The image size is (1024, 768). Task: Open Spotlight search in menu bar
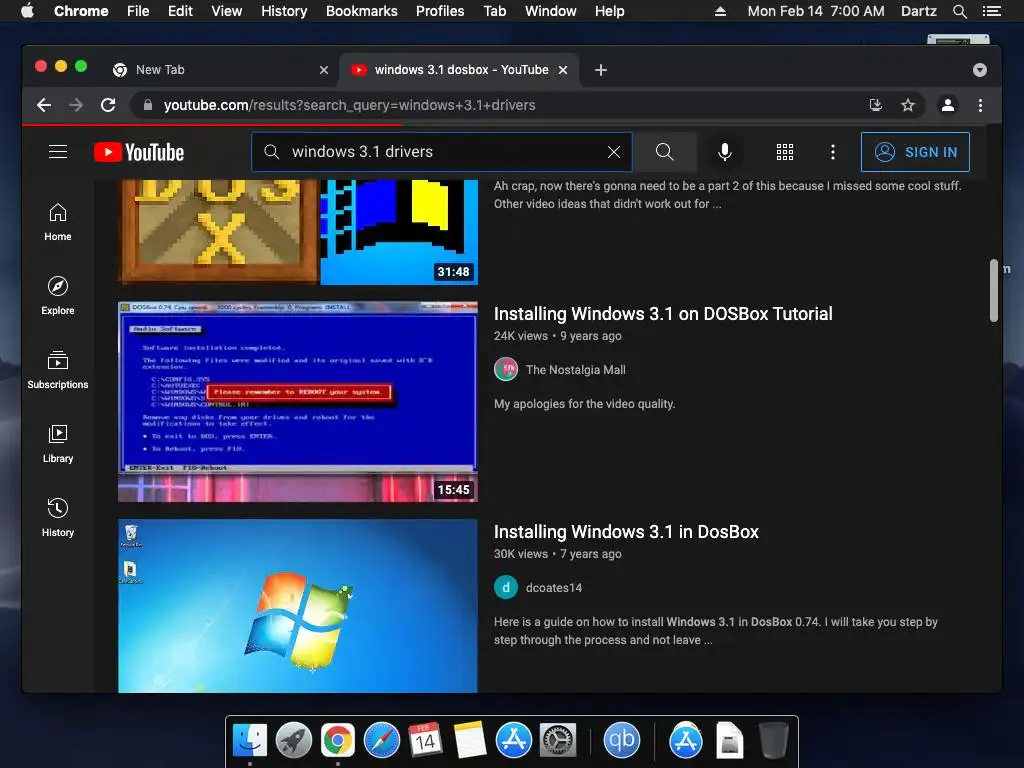pyautogui.click(x=960, y=11)
